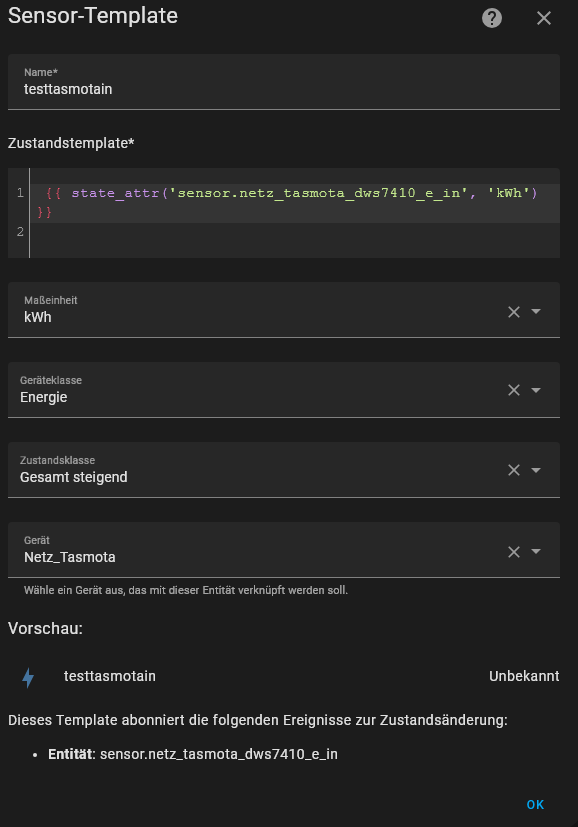Expand the Geräteklasse dropdown arrow
This screenshot has height=827, width=578.
tap(536, 390)
